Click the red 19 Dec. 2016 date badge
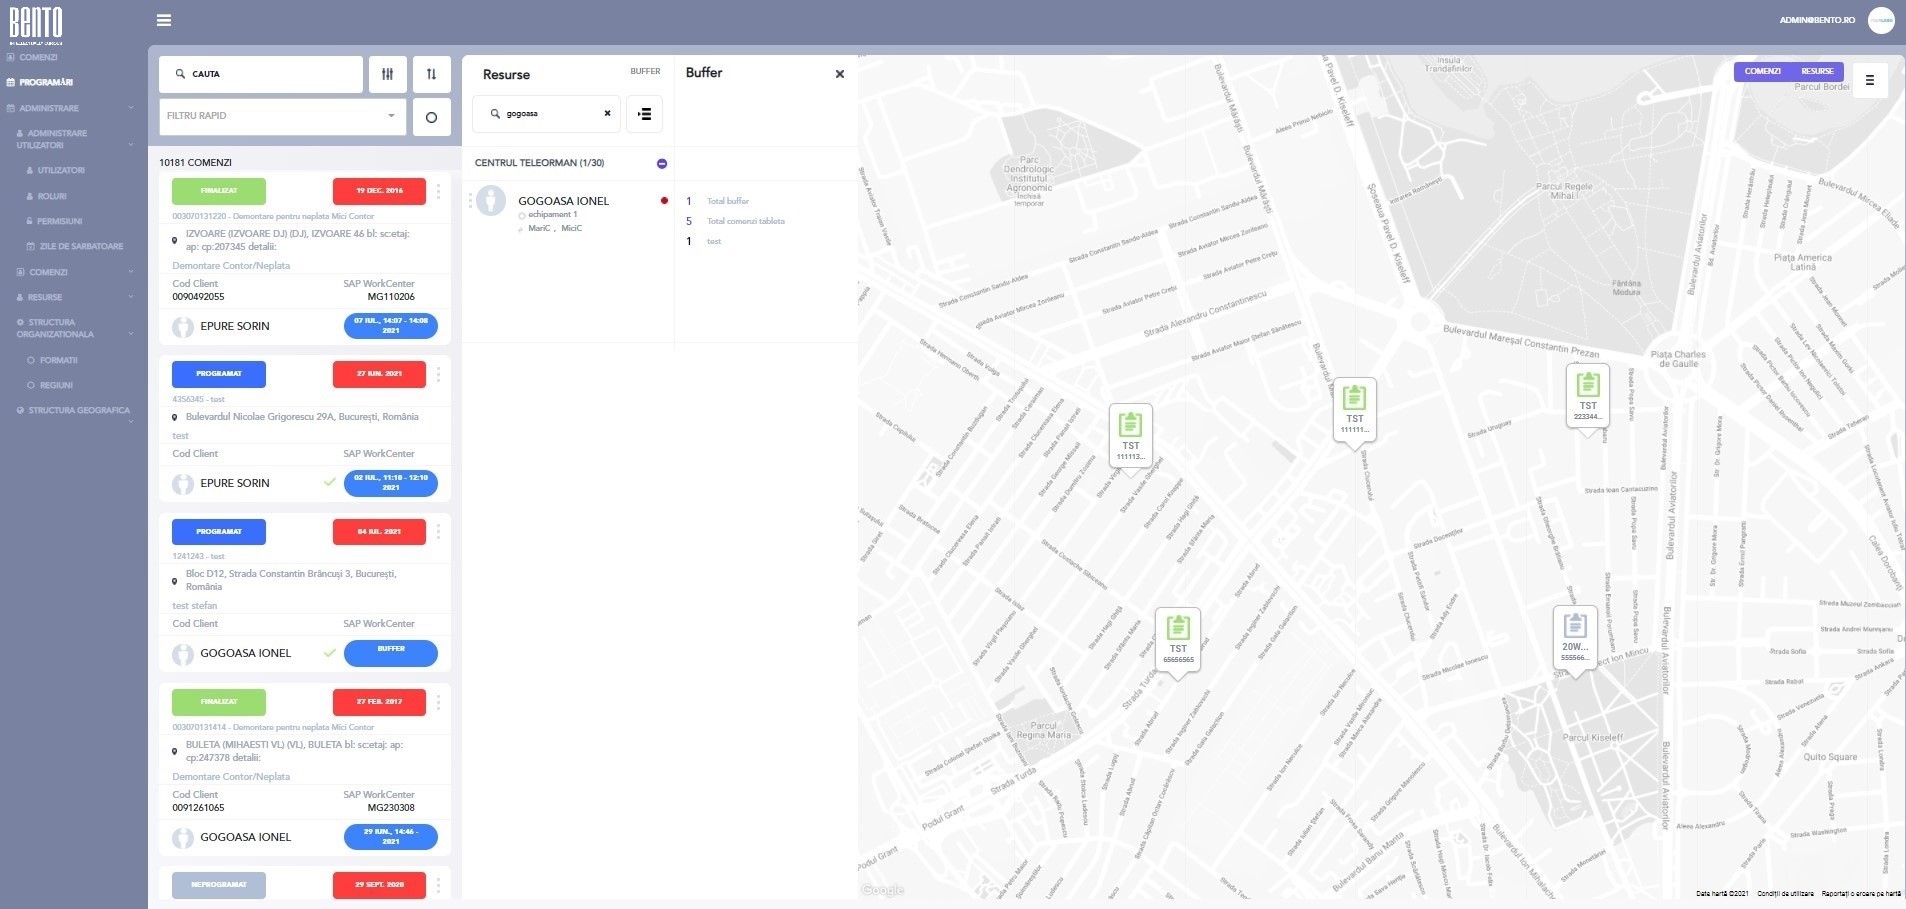Screen dimensions: 1906x909 [379, 190]
